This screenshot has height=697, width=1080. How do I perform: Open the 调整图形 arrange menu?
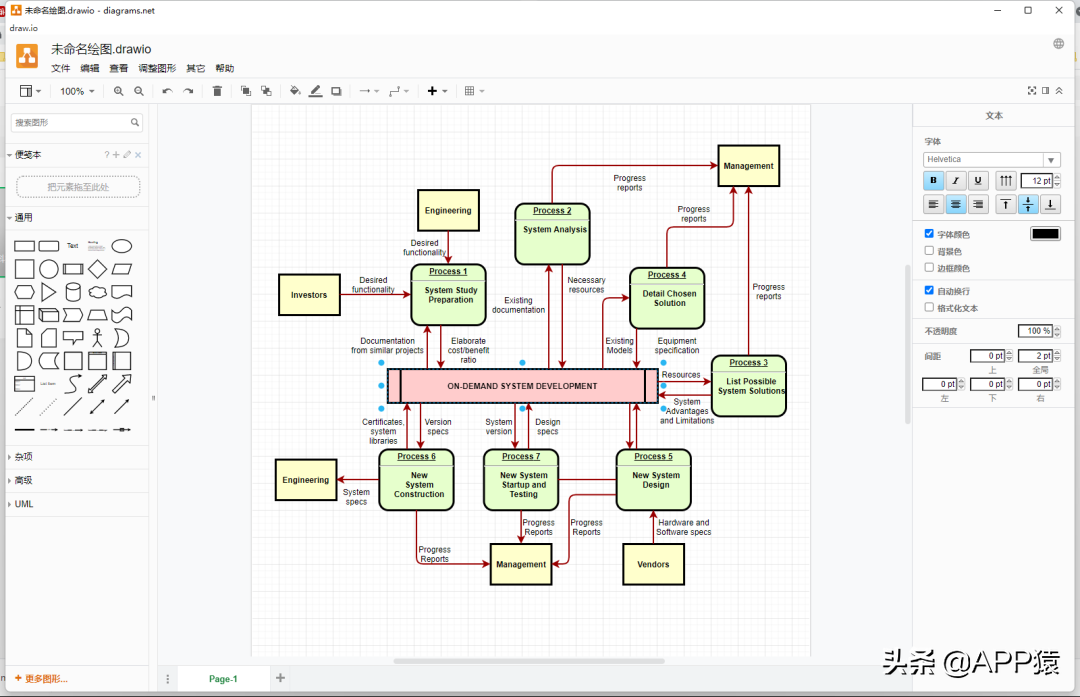(157, 69)
